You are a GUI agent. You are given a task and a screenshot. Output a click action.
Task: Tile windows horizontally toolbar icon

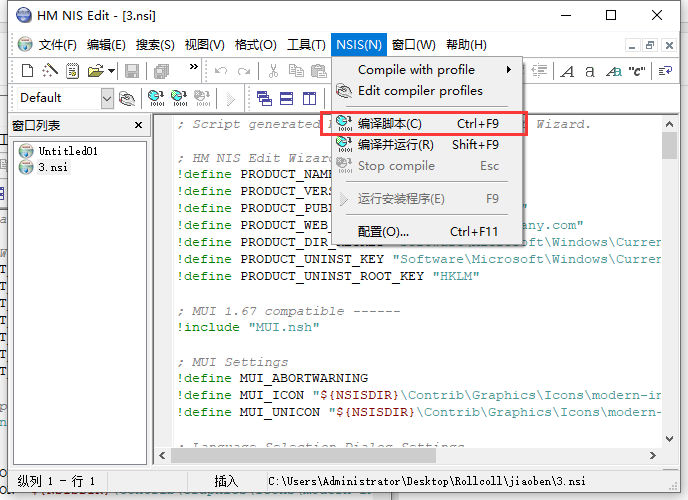[x=287, y=98]
